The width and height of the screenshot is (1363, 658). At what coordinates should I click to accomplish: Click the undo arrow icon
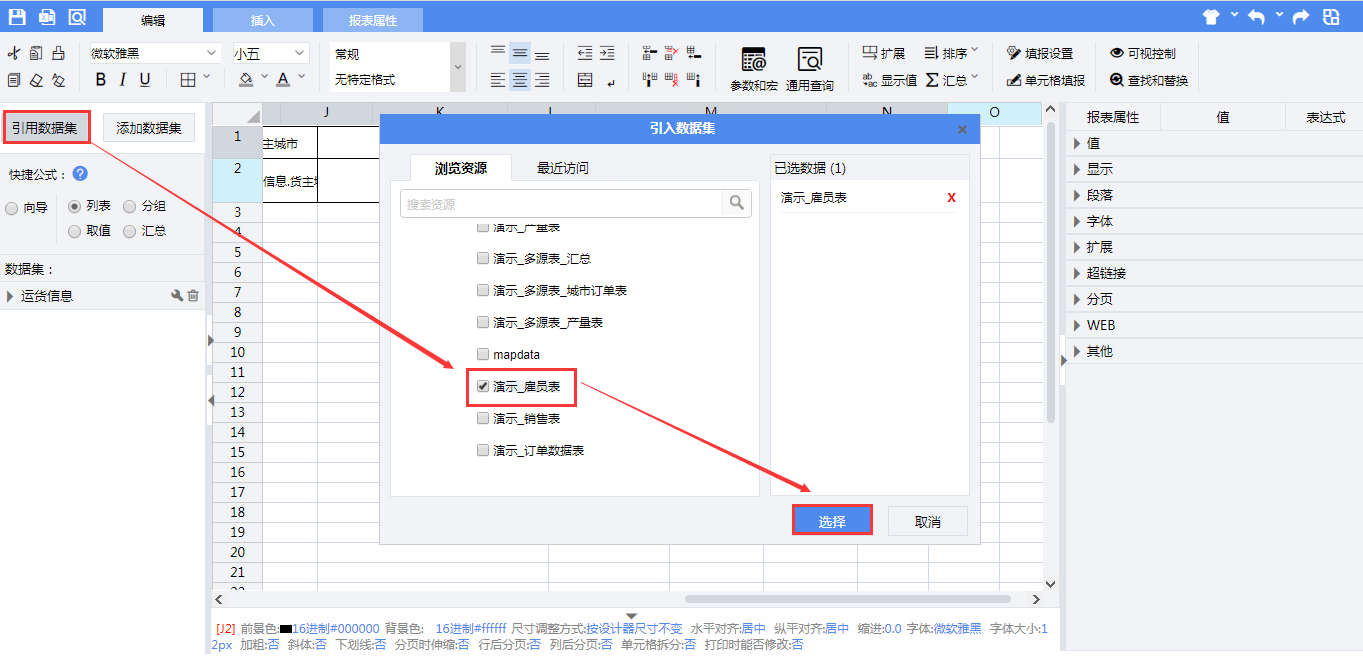pyautogui.click(x=1256, y=17)
